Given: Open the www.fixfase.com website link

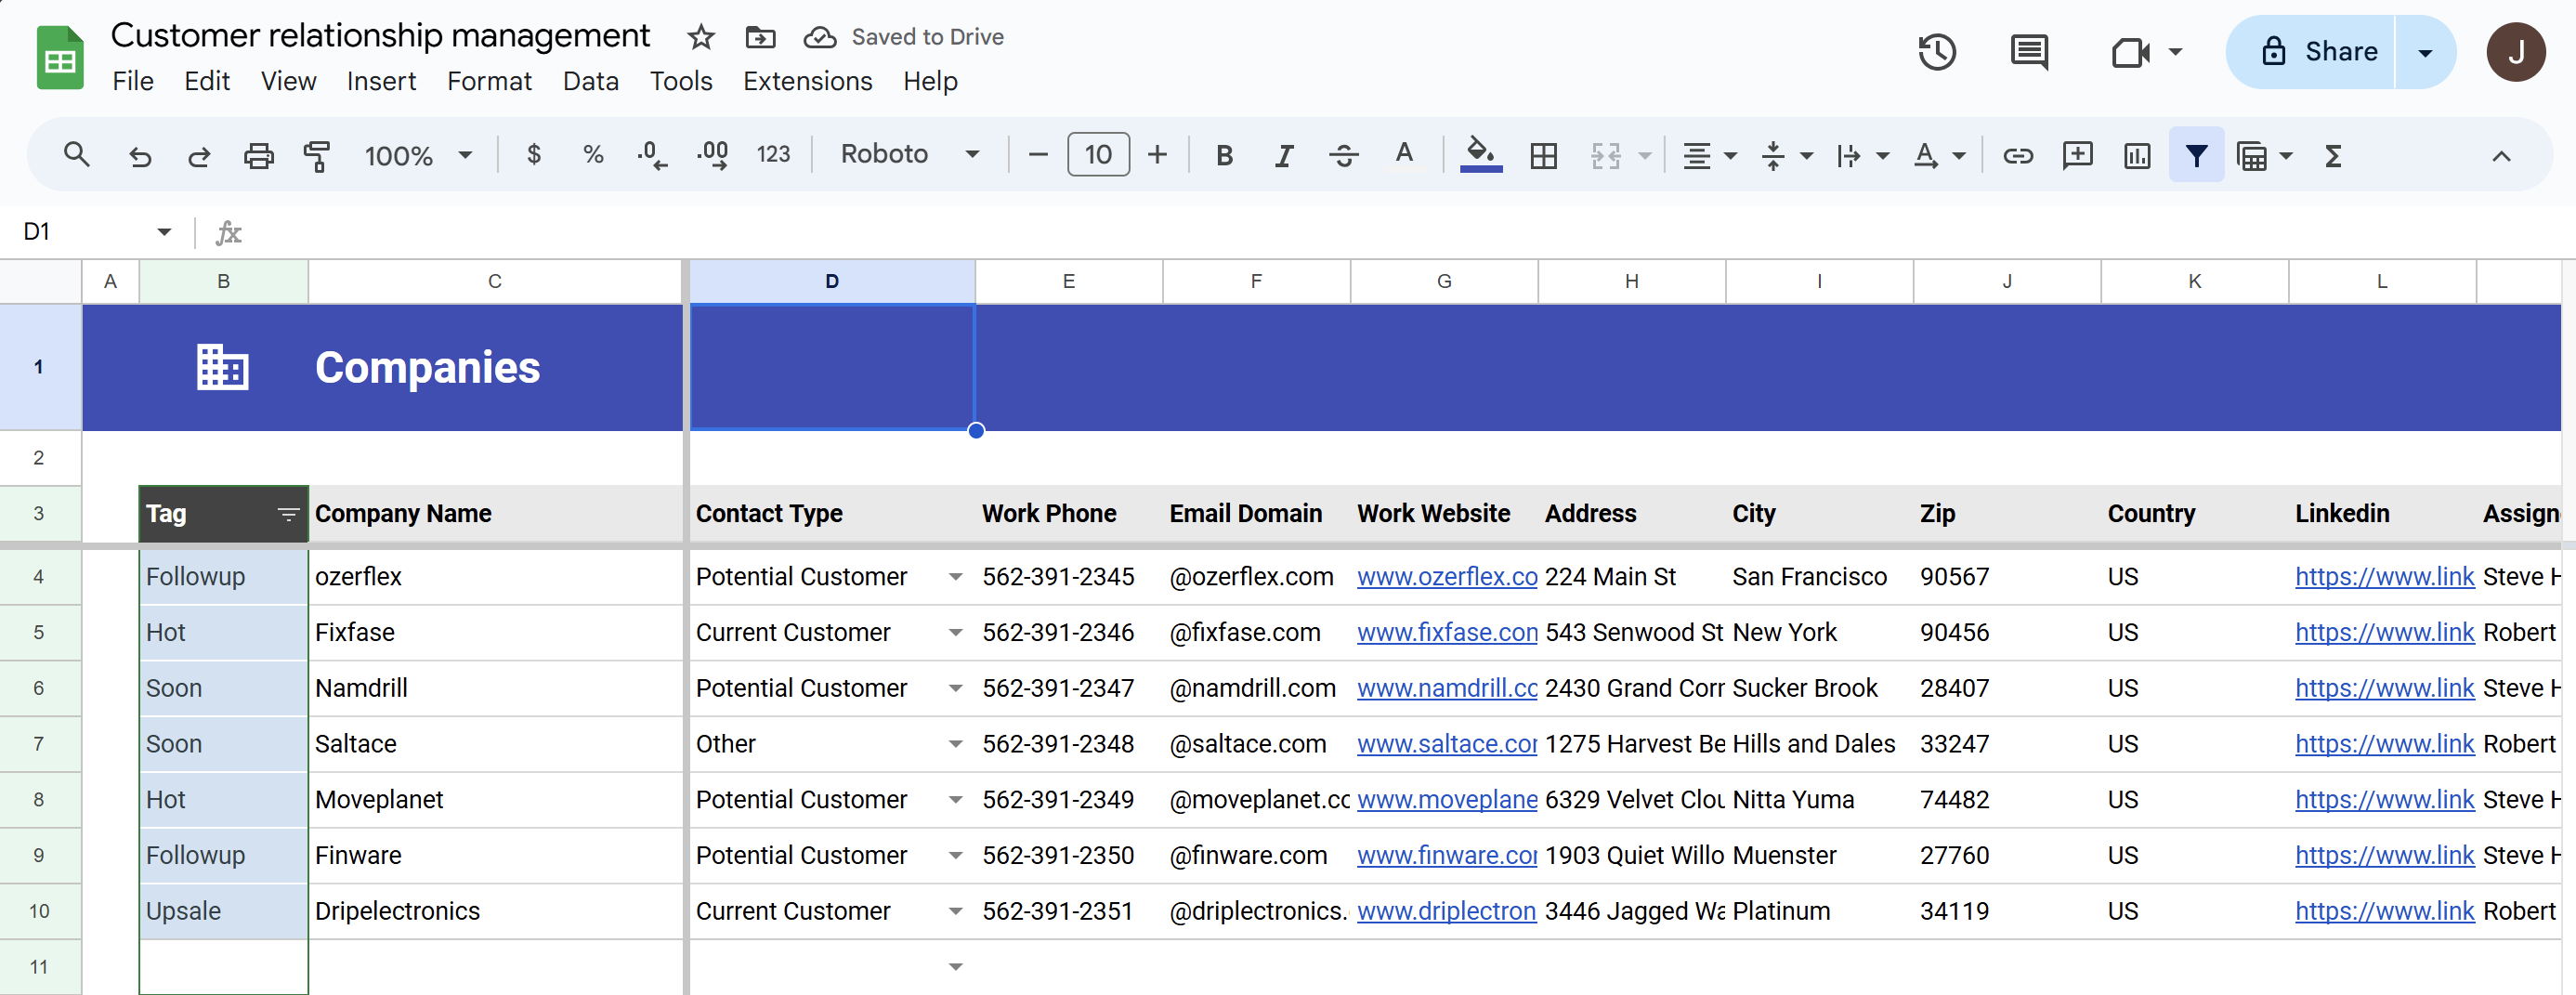Looking at the screenshot, I should click(1446, 632).
